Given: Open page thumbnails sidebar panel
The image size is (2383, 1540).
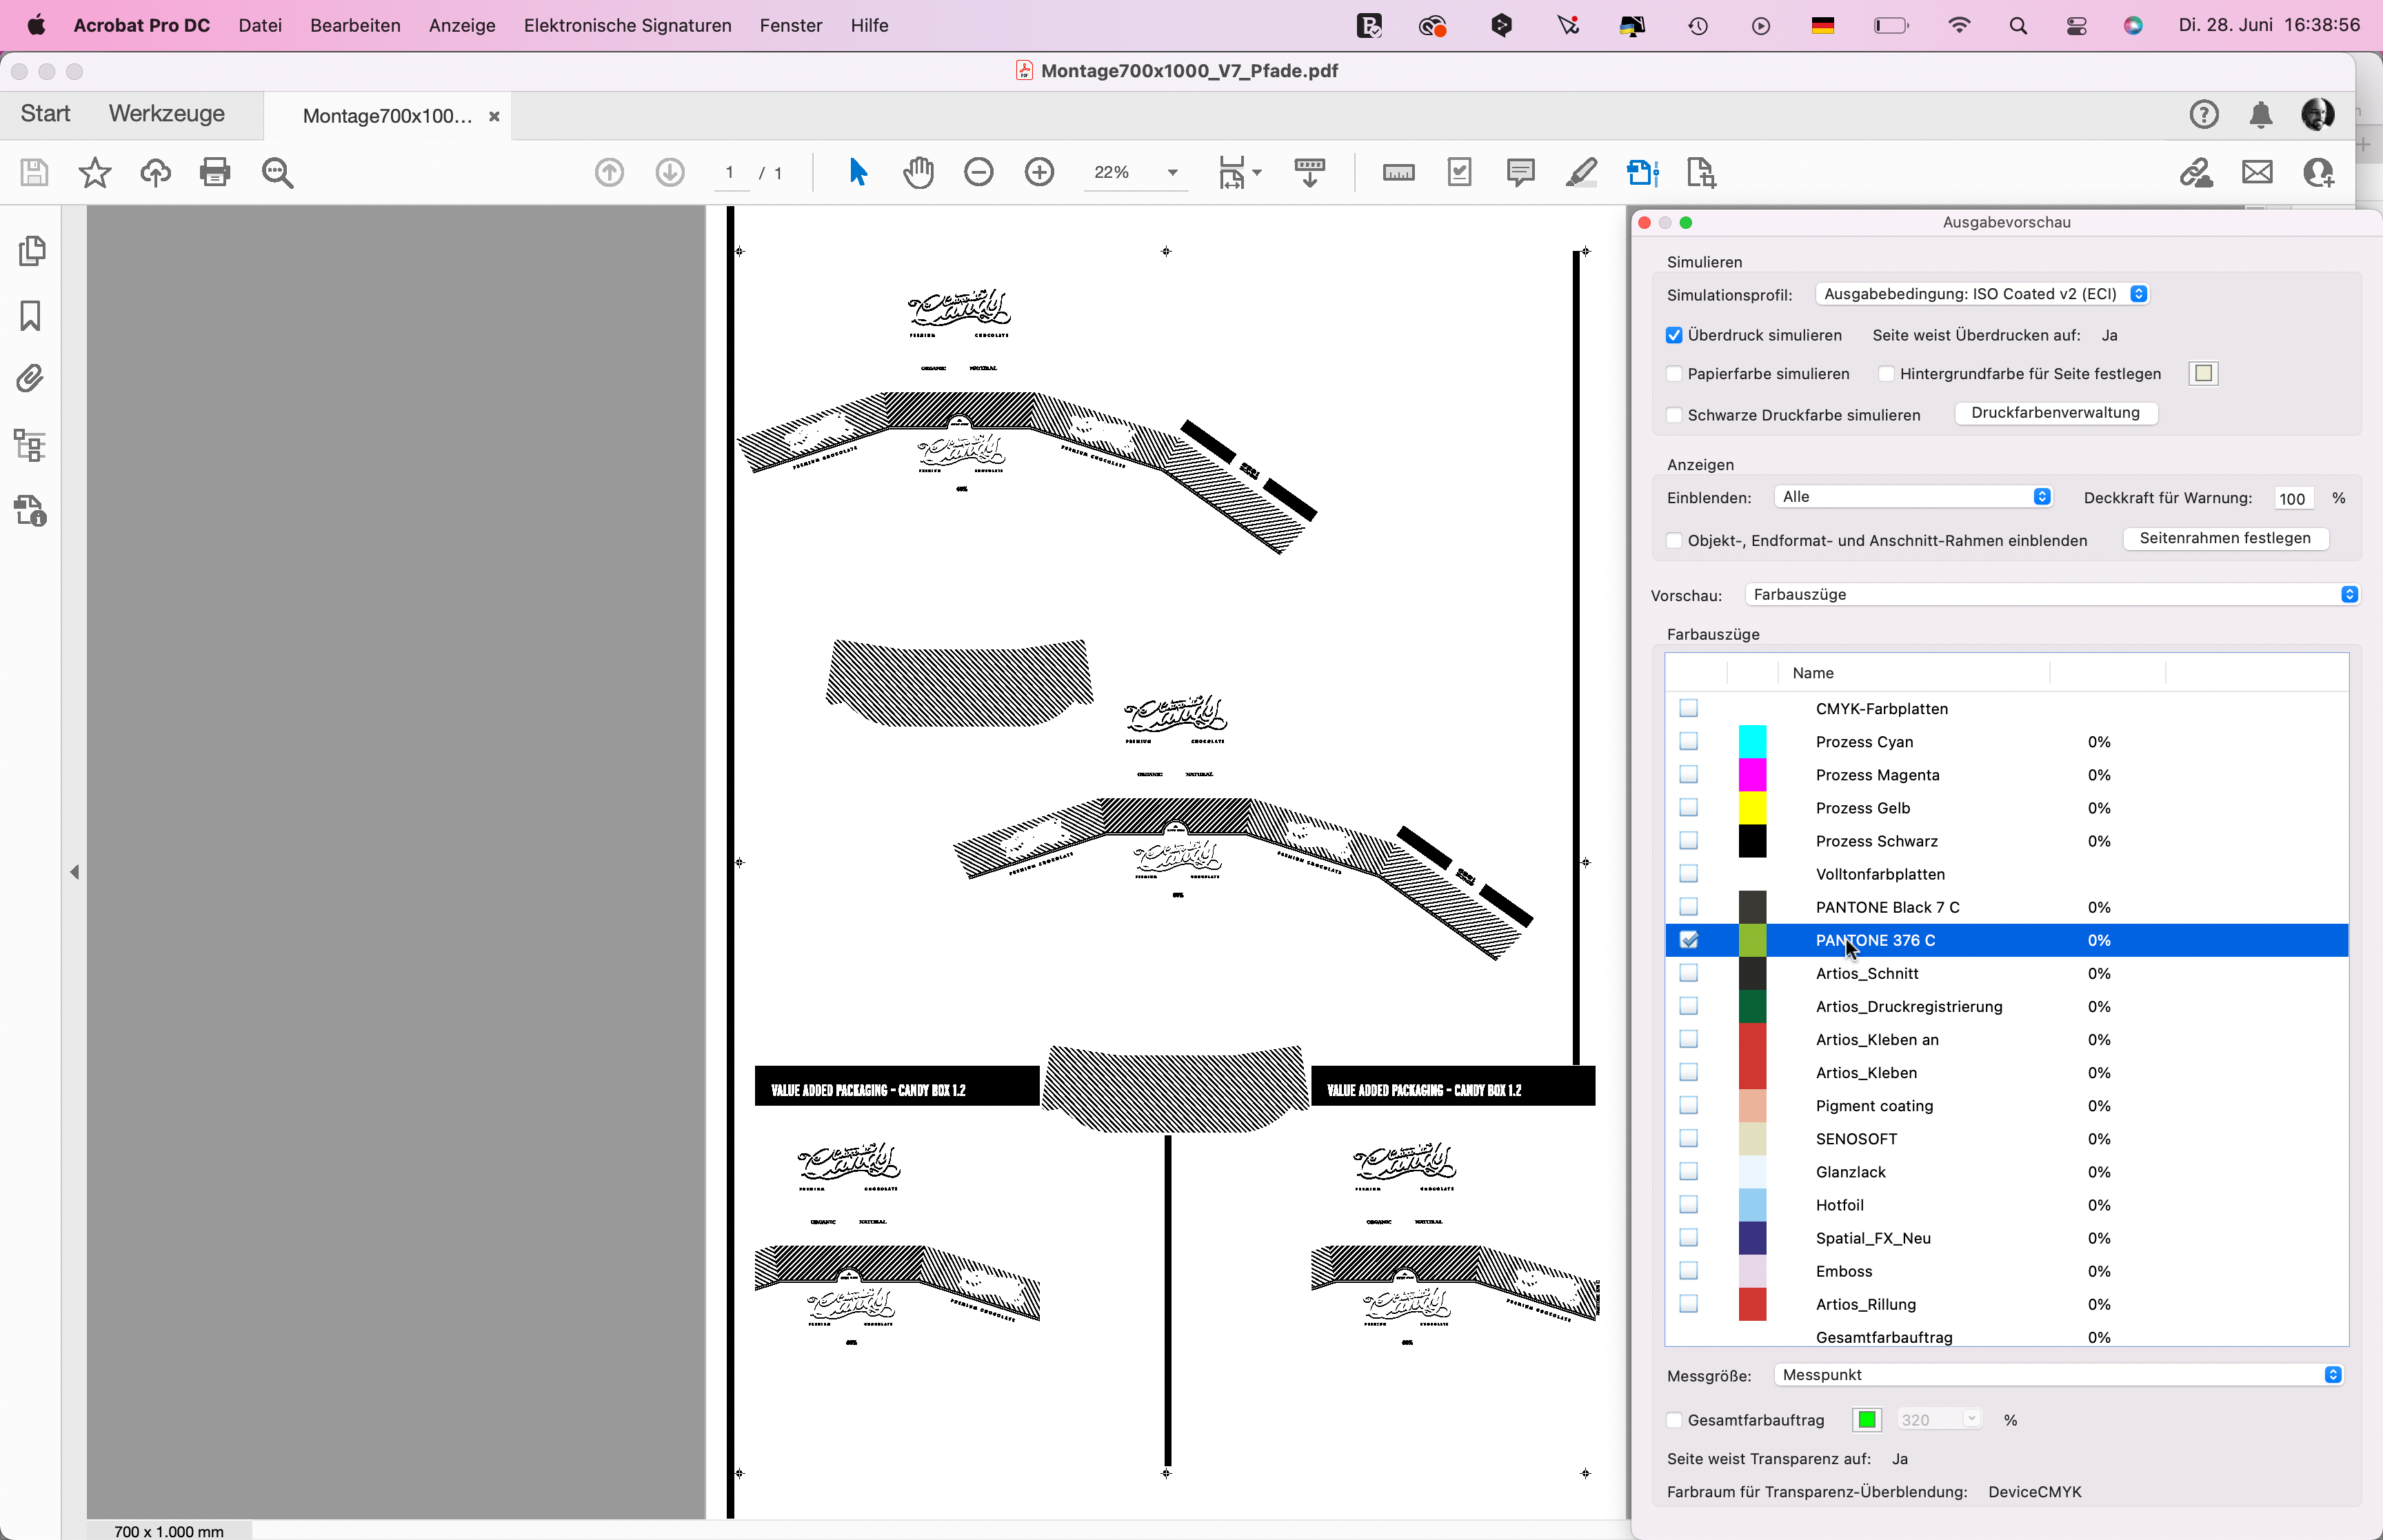Looking at the screenshot, I should (x=31, y=251).
